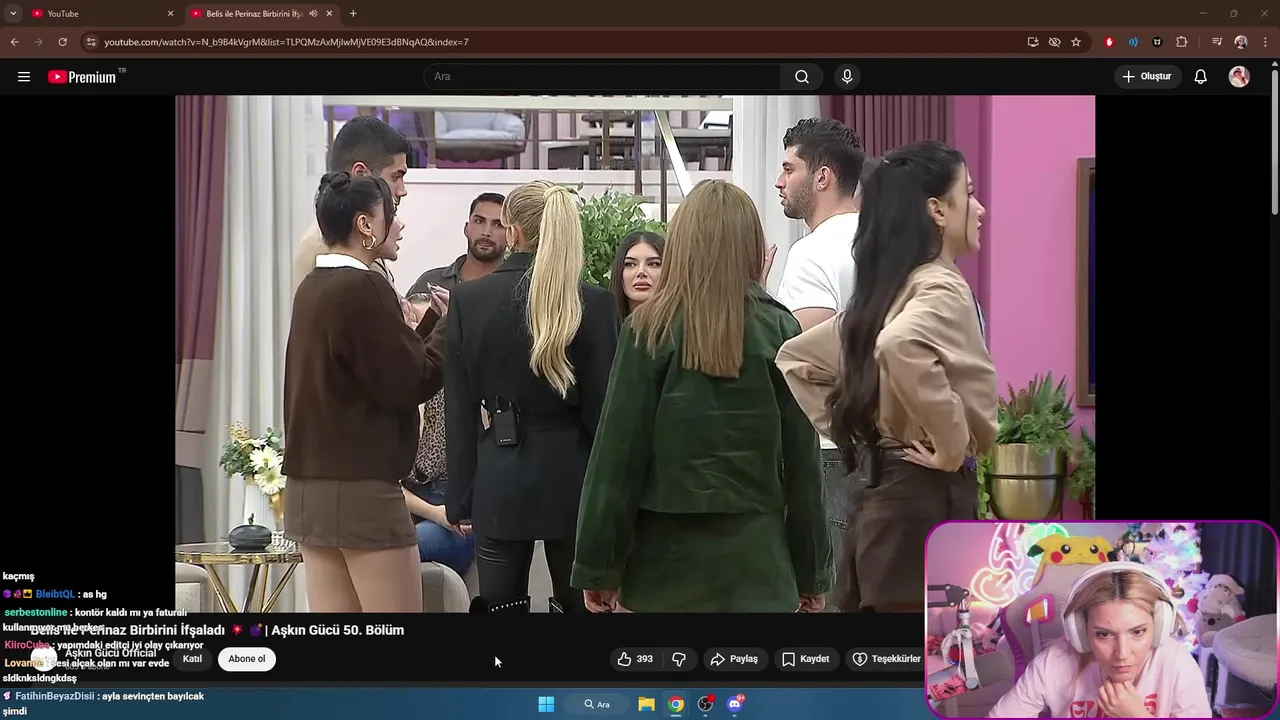1280x720 pixels.
Task: Open the red extension icon in toolbar
Action: pyautogui.click(x=1109, y=42)
